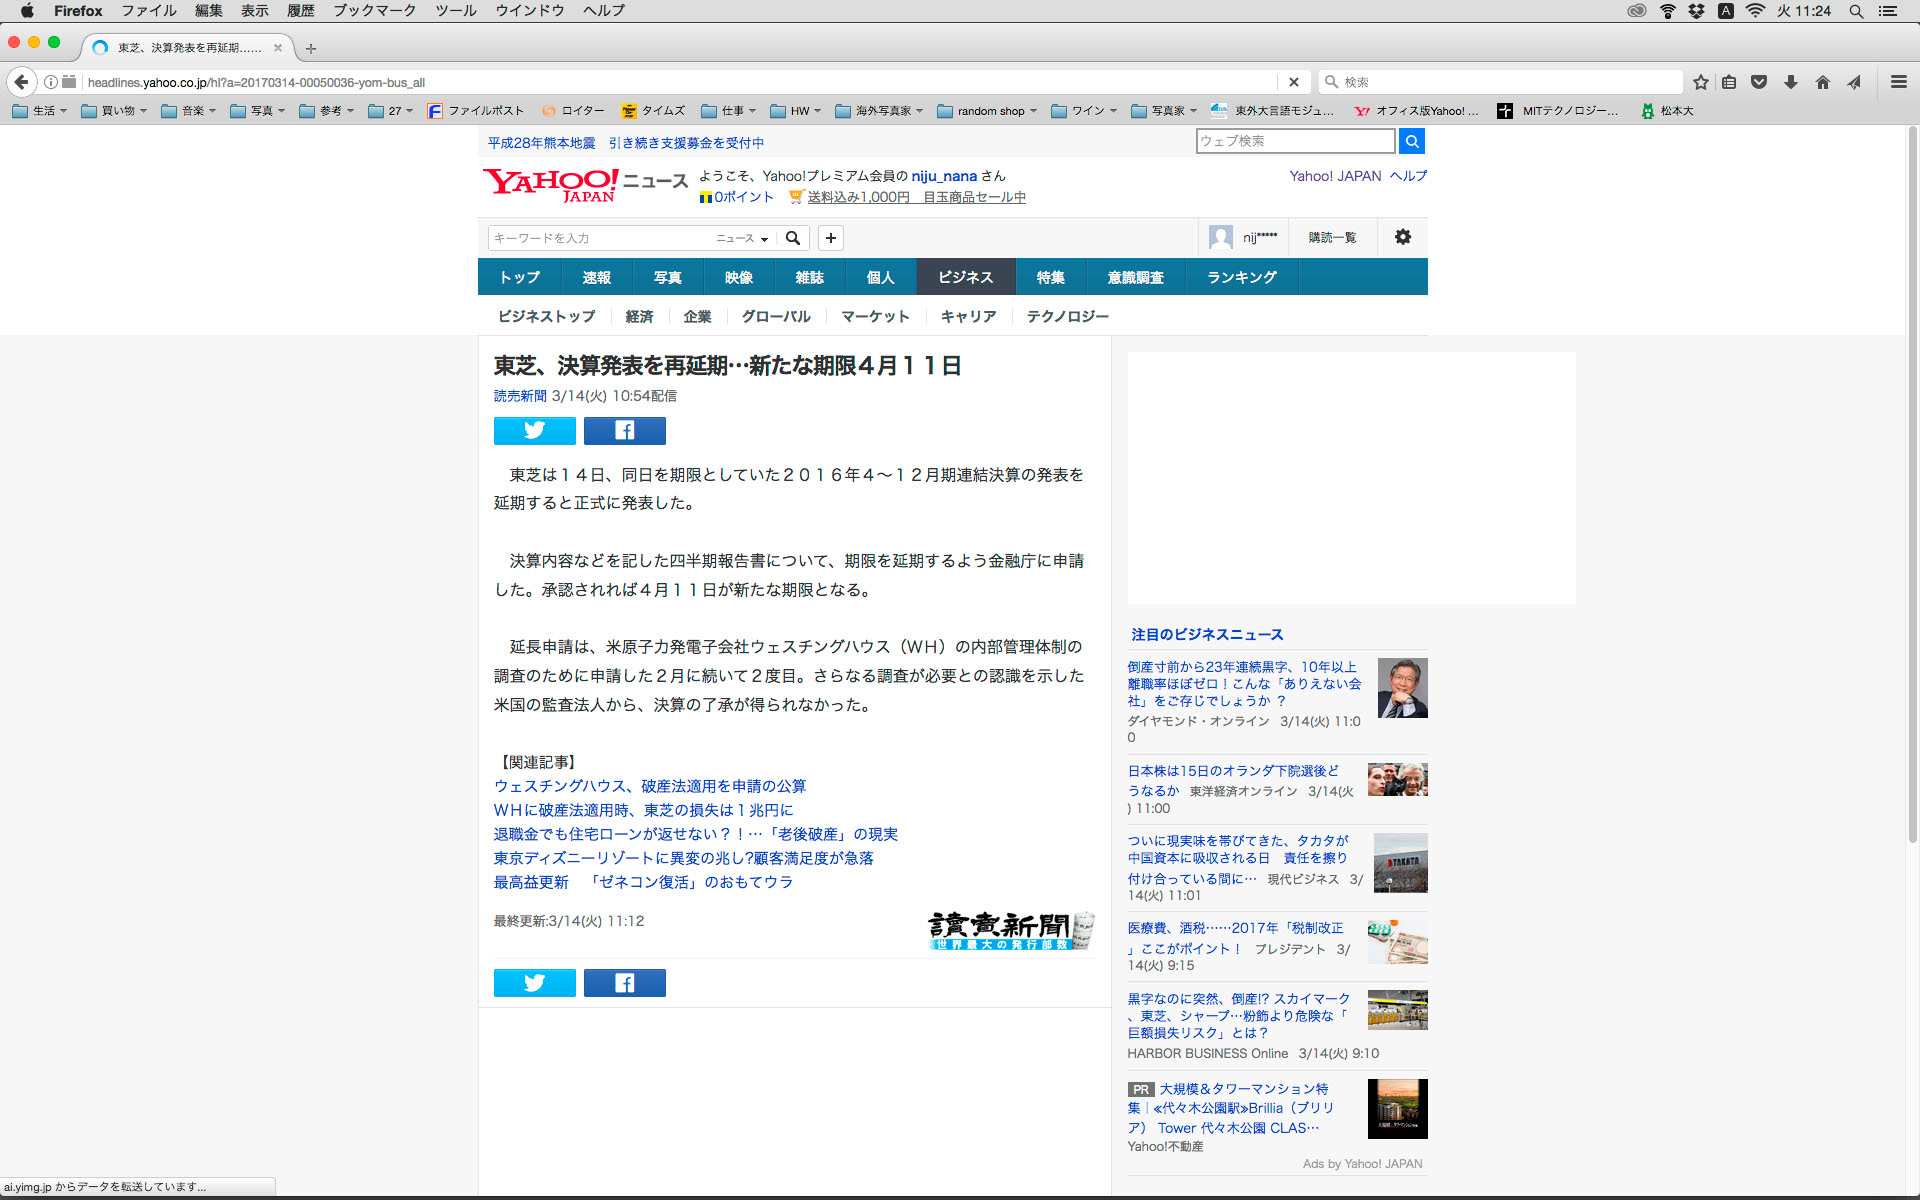
Task: Click the 読売新聞 source link
Action: tap(520, 396)
